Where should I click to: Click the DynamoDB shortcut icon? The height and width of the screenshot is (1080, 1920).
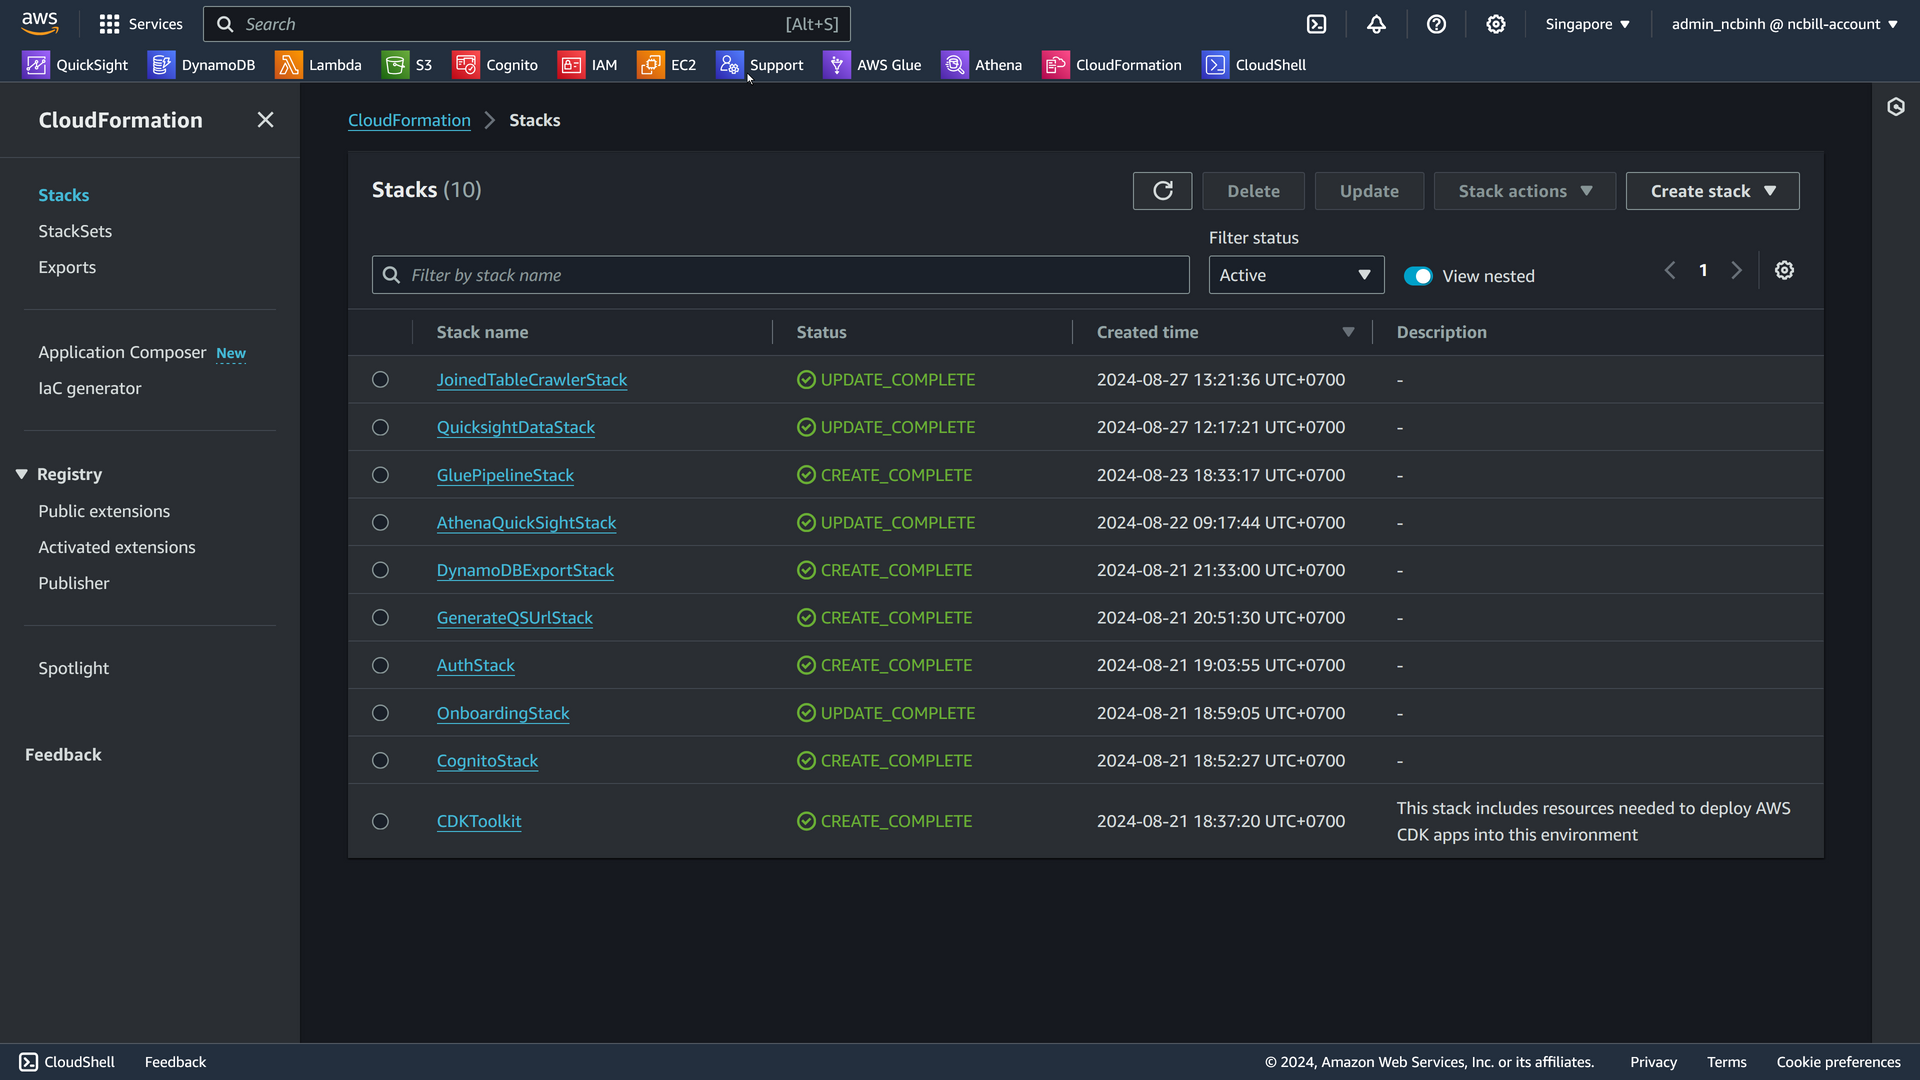(x=161, y=65)
